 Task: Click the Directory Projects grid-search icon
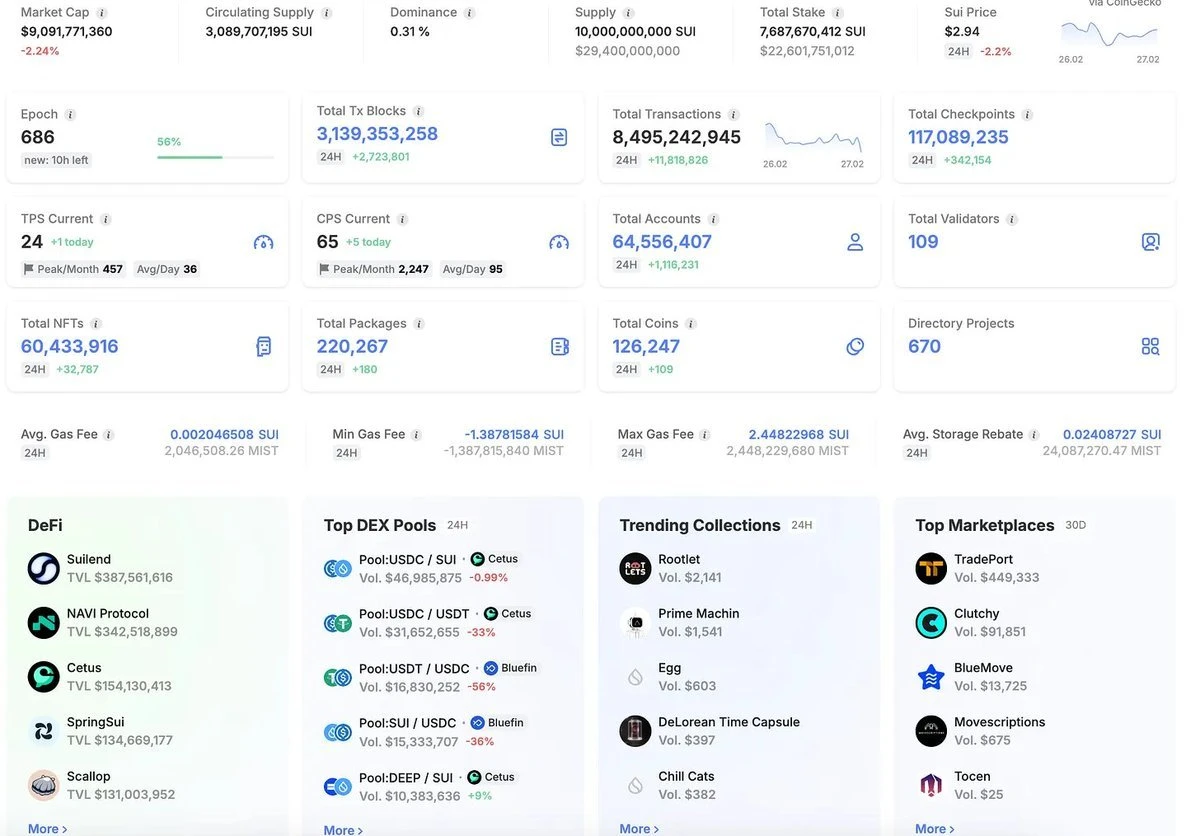(1151, 347)
